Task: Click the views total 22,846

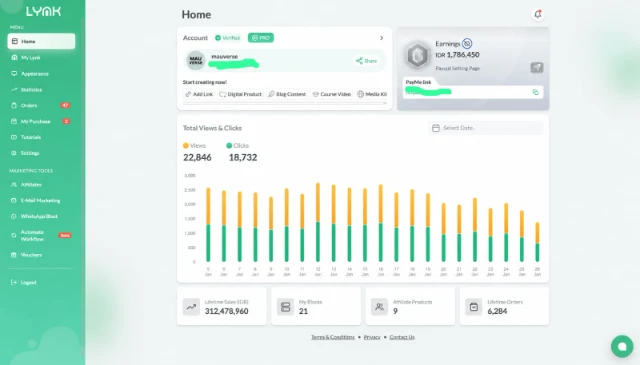Action: tap(197, 158)
